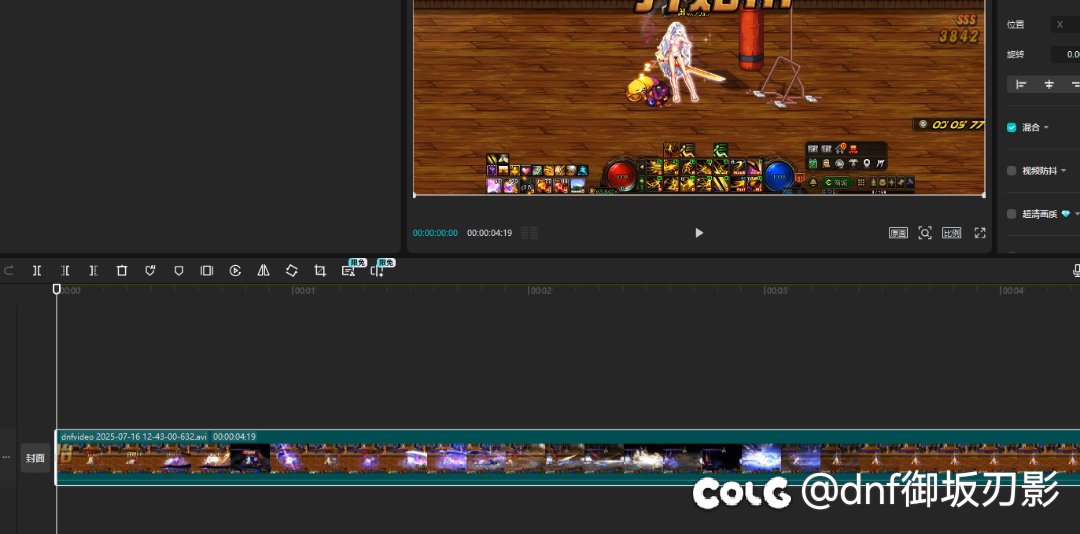Click the caption tool with first 限免 badge
Image resolution: width=1080 pixels, height=534 pixels.
pyautogui.click(x=349, y=271)
